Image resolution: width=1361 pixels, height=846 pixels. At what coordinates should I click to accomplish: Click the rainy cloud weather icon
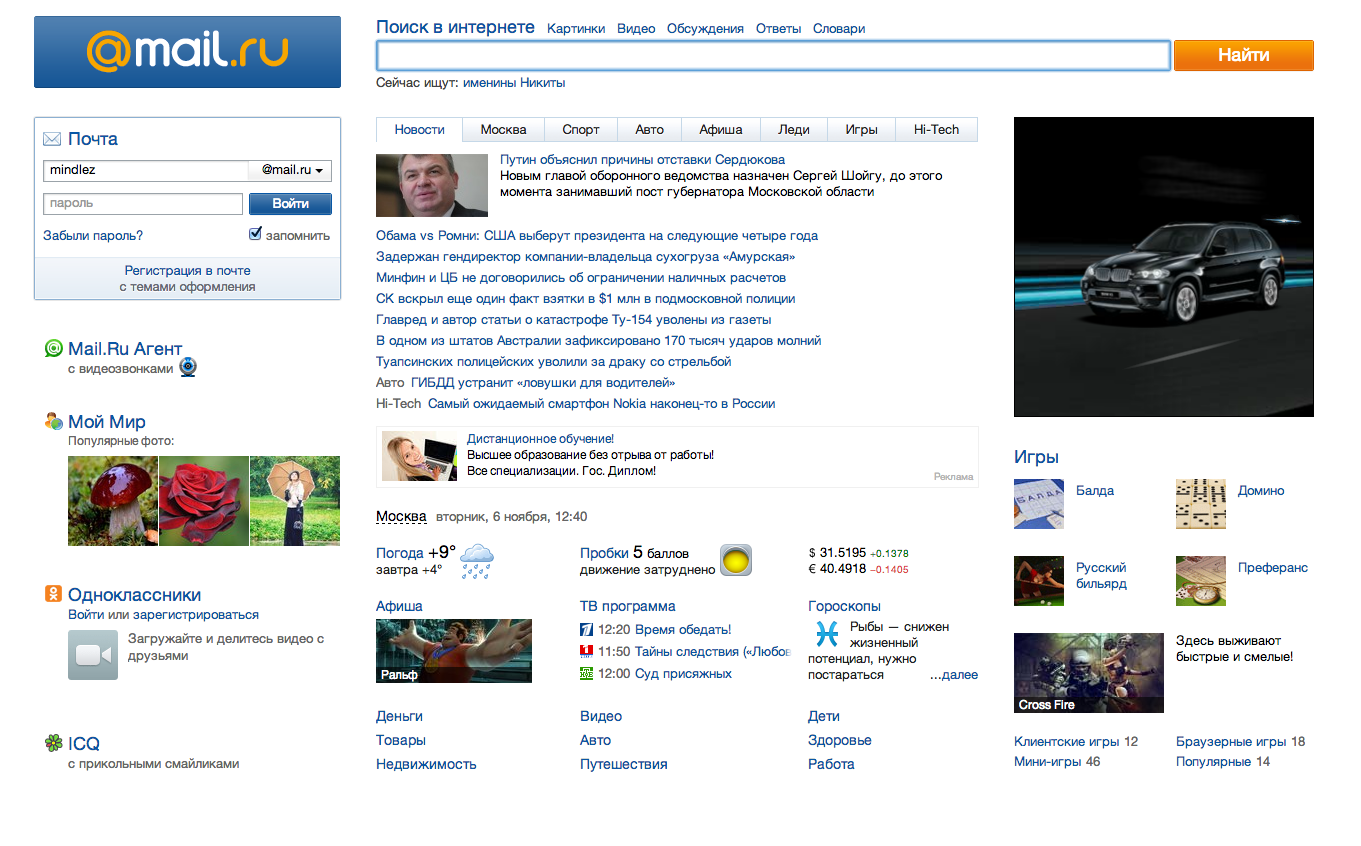click(477, 561)
